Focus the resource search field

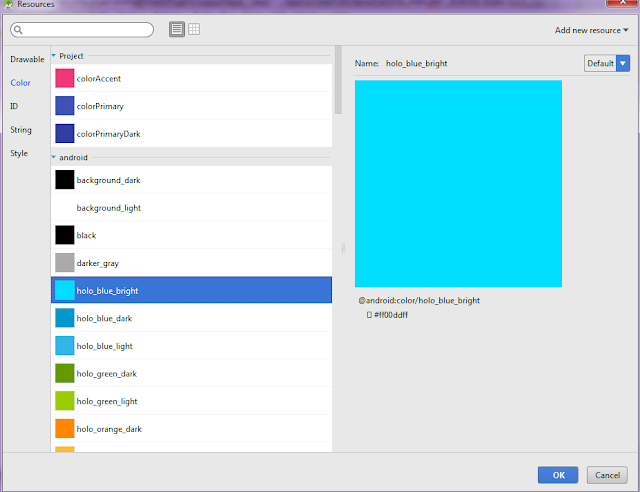click(82, 30)
